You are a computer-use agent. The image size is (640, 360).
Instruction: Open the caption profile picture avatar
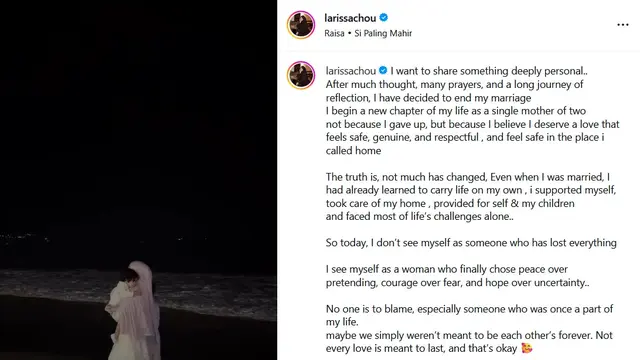point(301,75)
